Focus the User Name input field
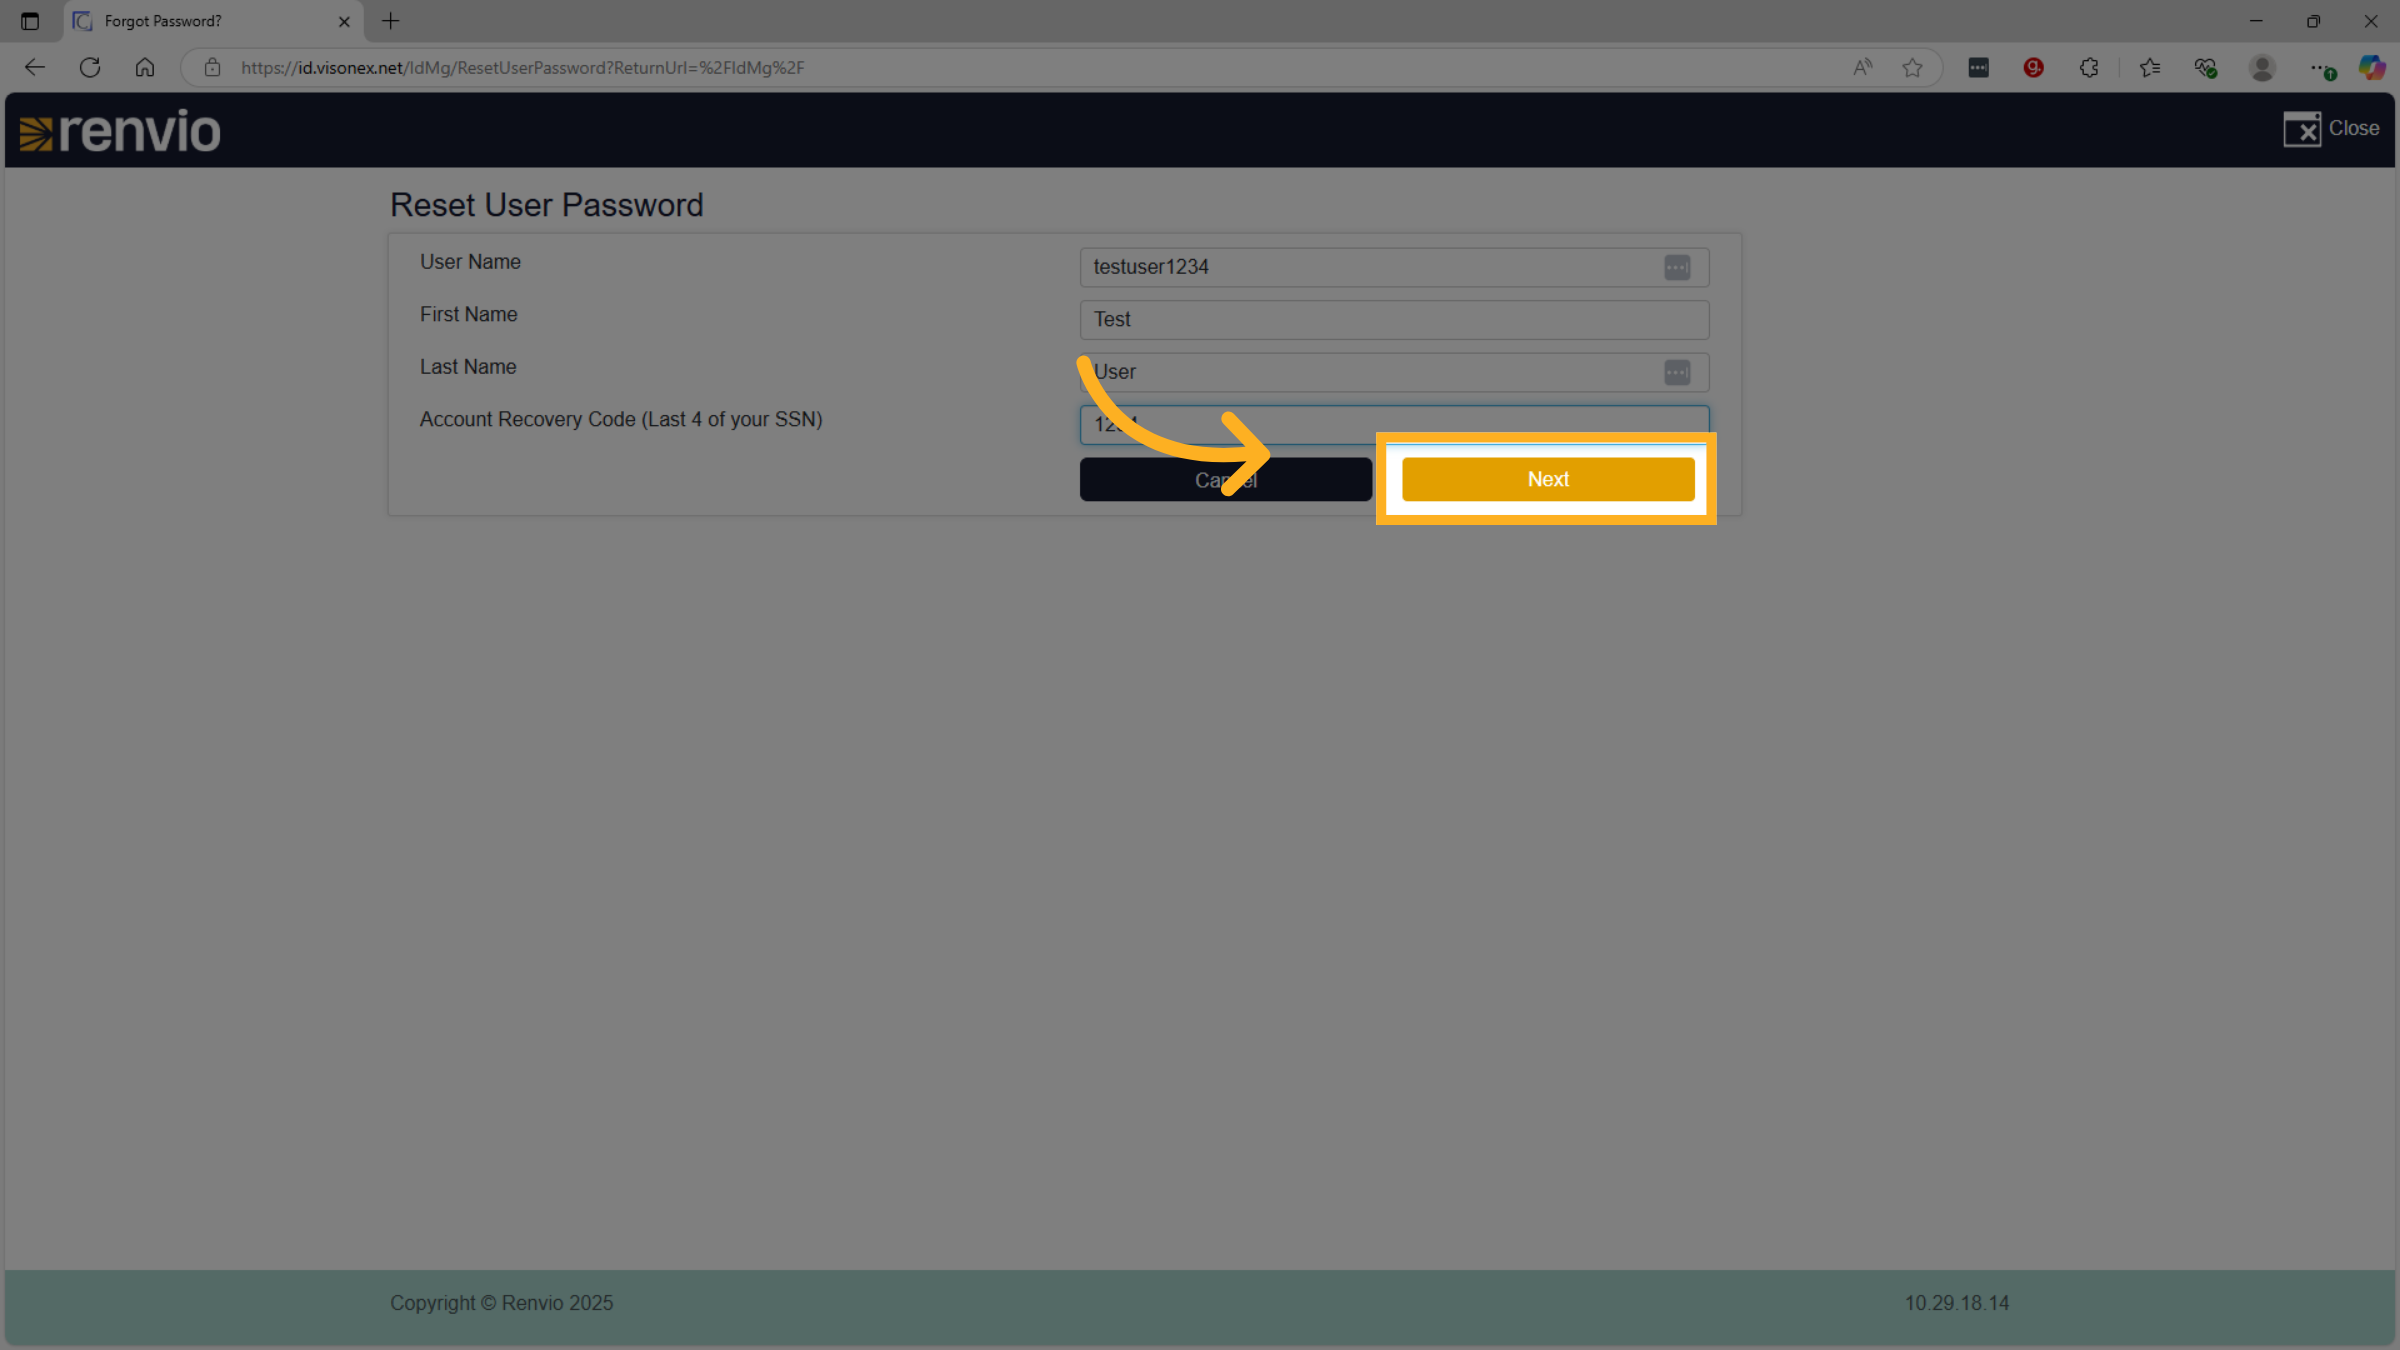Screen dimensions: 2400x1350 [x=1394, y=267]
